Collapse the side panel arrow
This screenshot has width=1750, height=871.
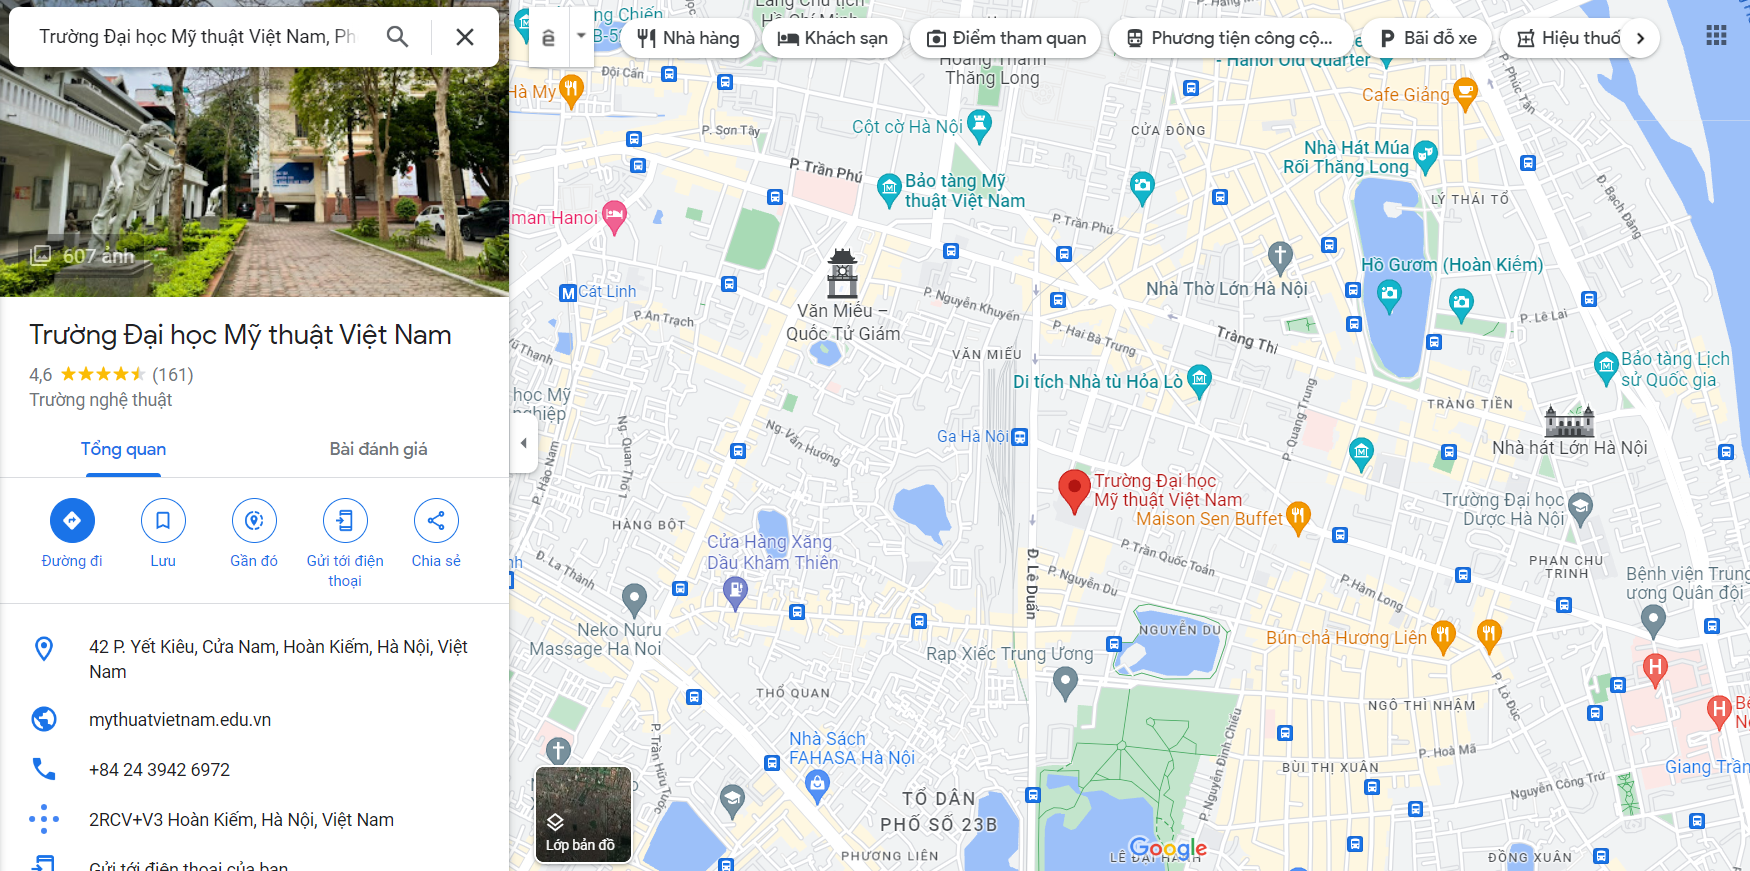click(523, 442)
